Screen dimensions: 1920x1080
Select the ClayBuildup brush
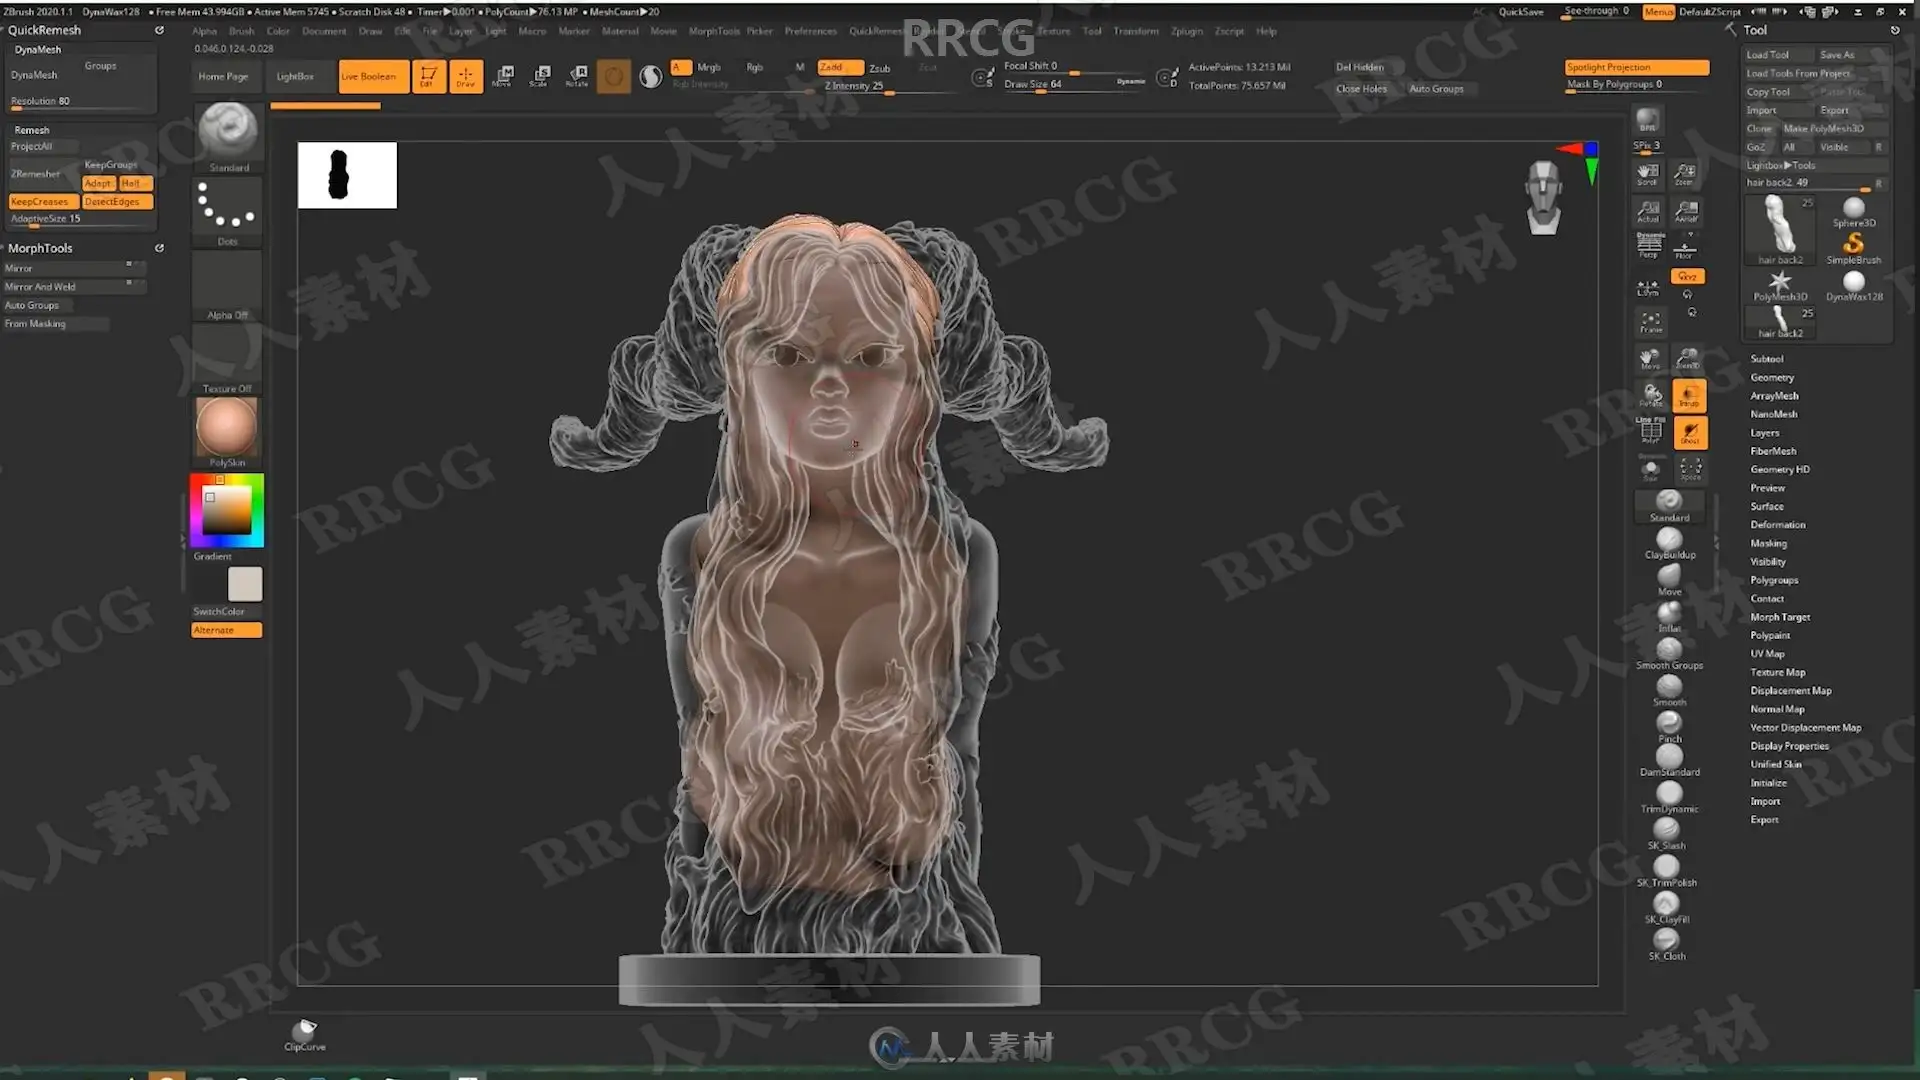[x=1669, y=543]
